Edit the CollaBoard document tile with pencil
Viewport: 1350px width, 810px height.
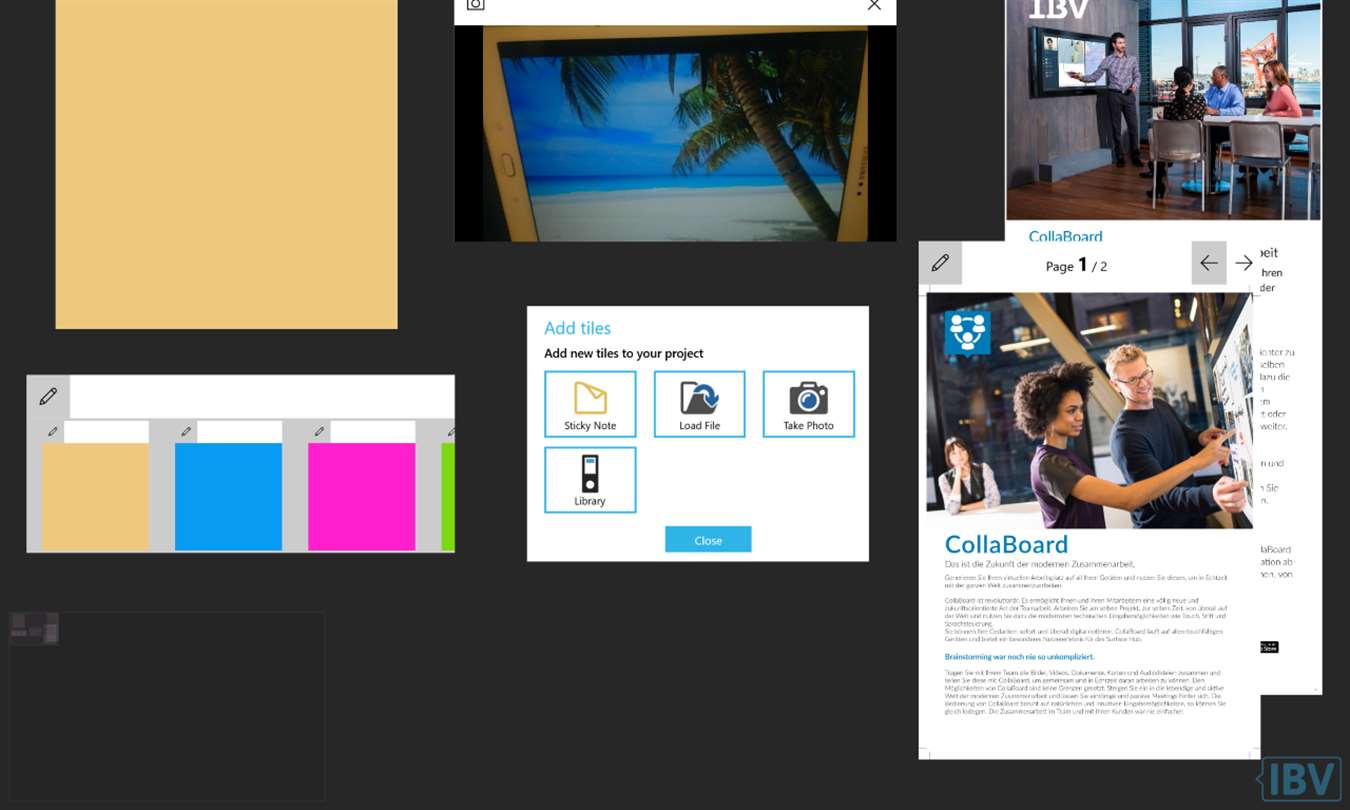pyautogui.click(x=940, y=263)
